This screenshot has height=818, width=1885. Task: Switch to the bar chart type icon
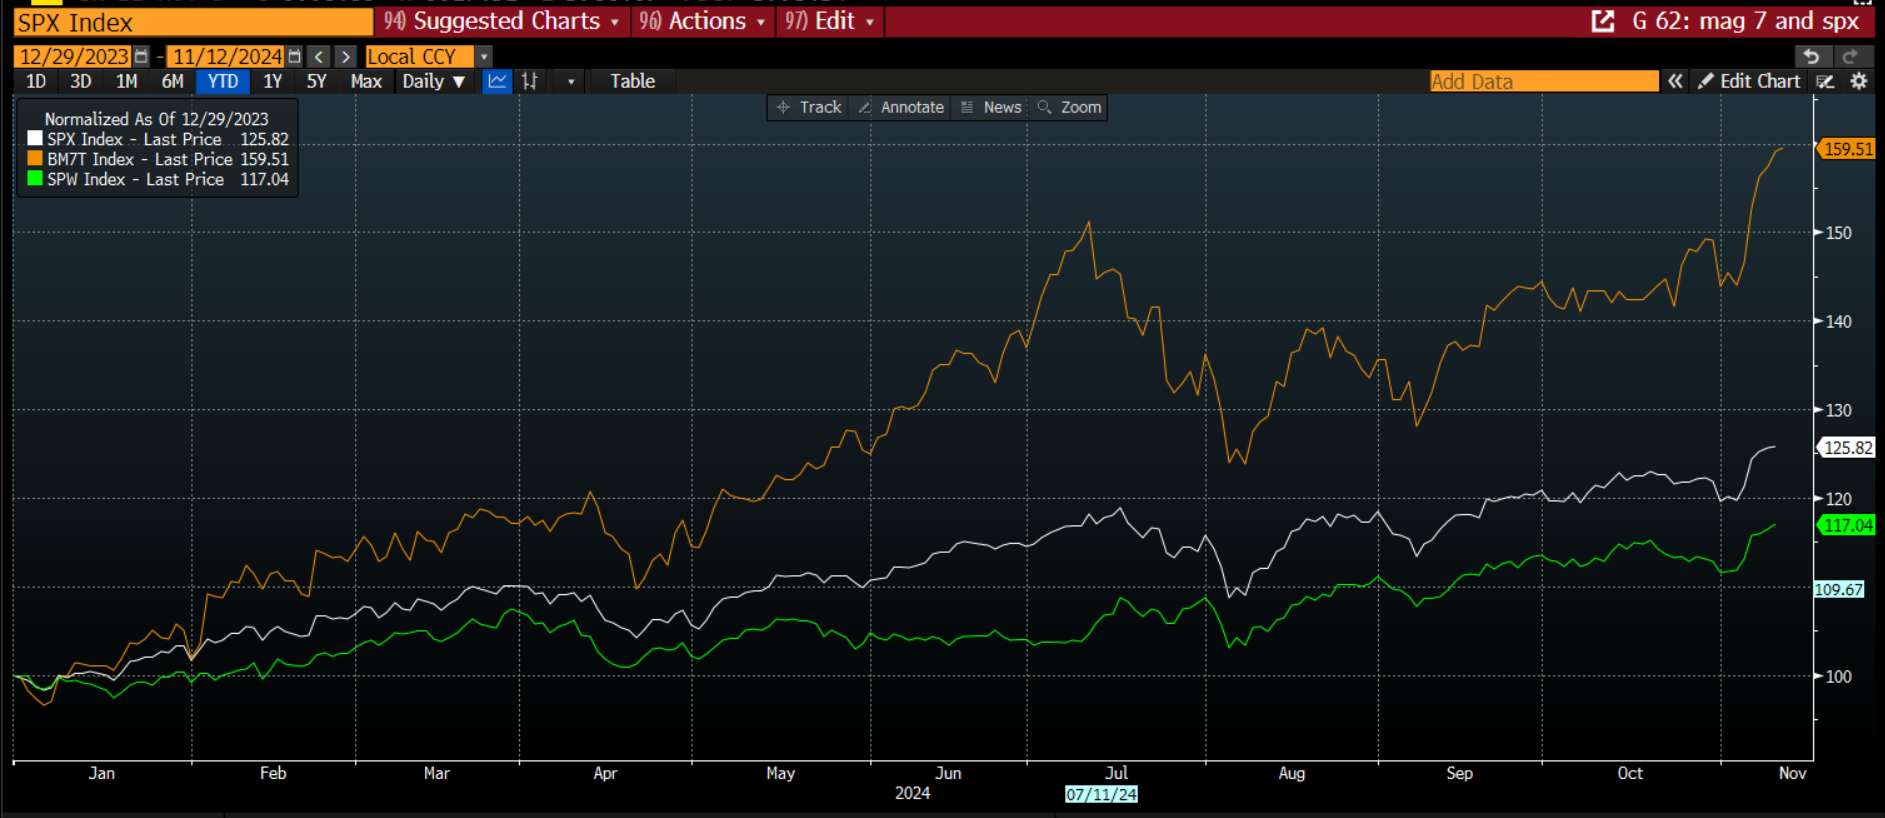pos(530,81)
